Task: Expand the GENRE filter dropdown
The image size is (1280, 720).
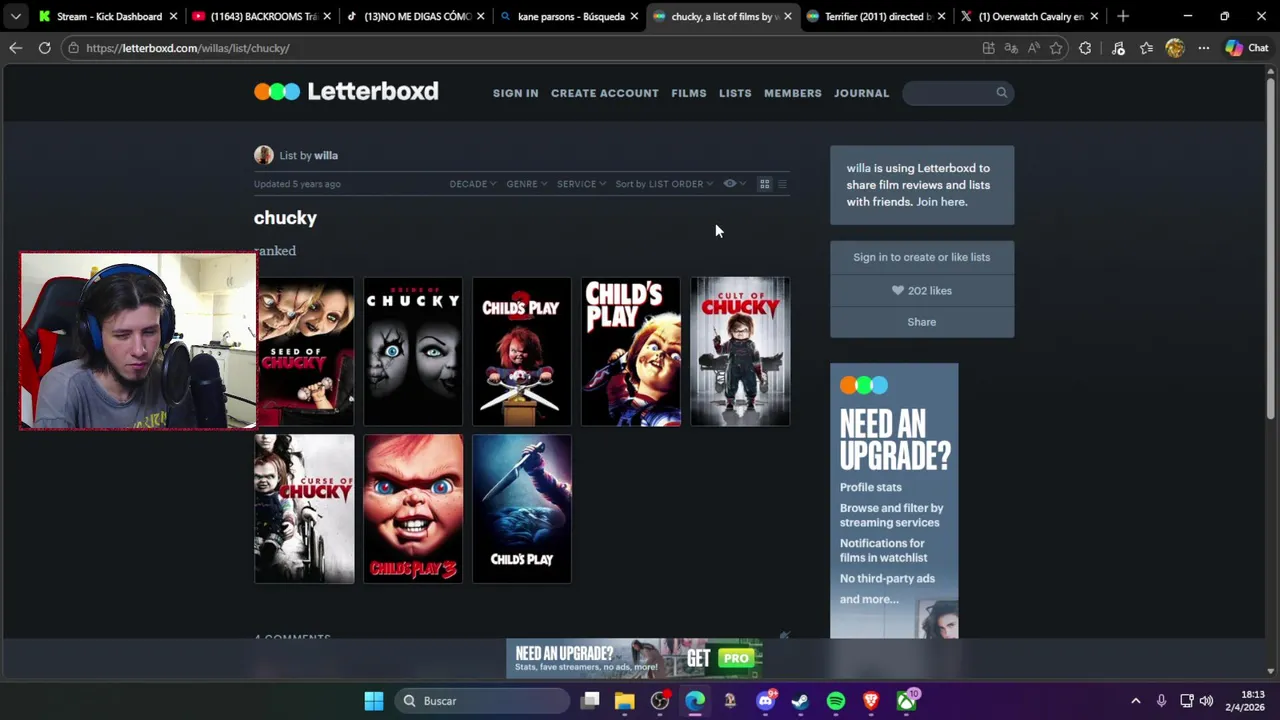Action: click(526, 184)
